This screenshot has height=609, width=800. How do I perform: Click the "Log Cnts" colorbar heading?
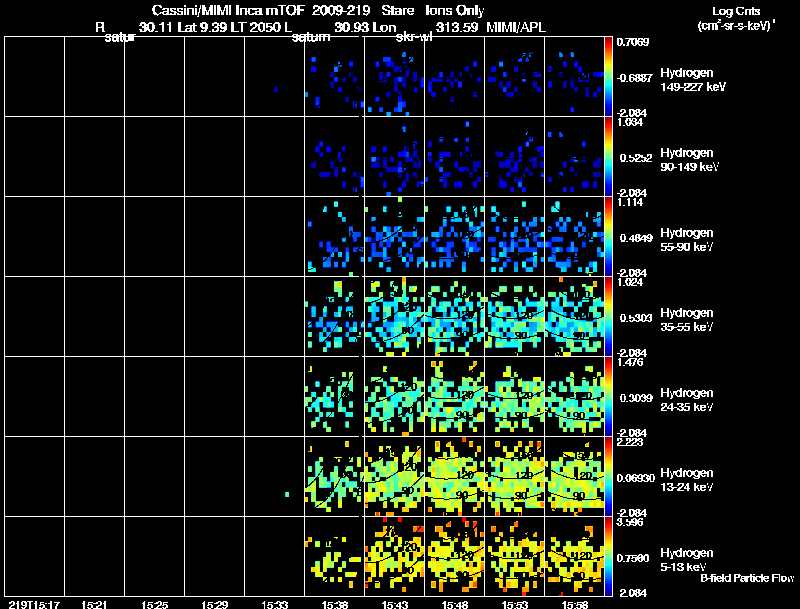click(736, 11)
